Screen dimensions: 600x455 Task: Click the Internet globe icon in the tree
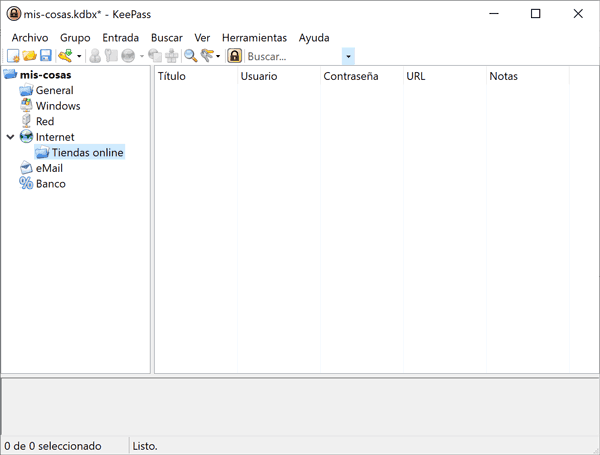pyautogui.click(x=26, y=137)
